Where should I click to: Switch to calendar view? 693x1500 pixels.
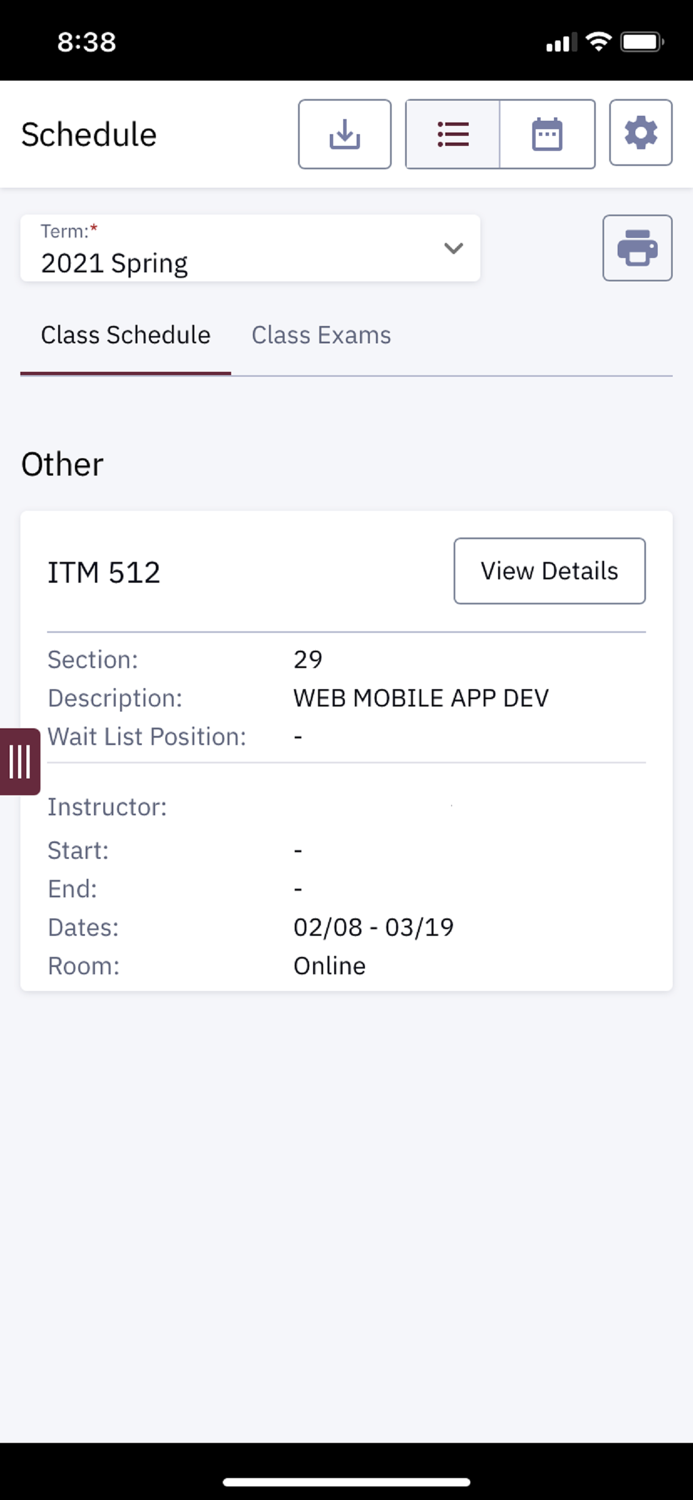[x=547, y=134]
